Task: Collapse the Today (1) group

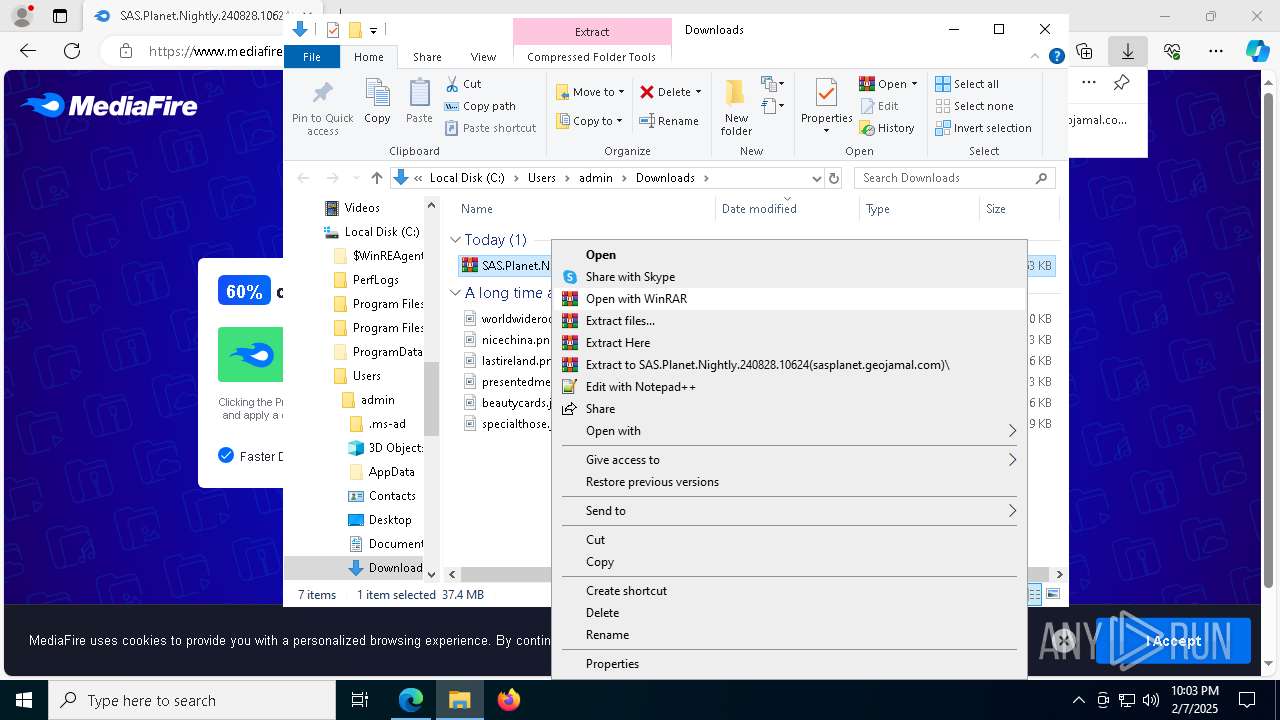Action: point(455,240)
